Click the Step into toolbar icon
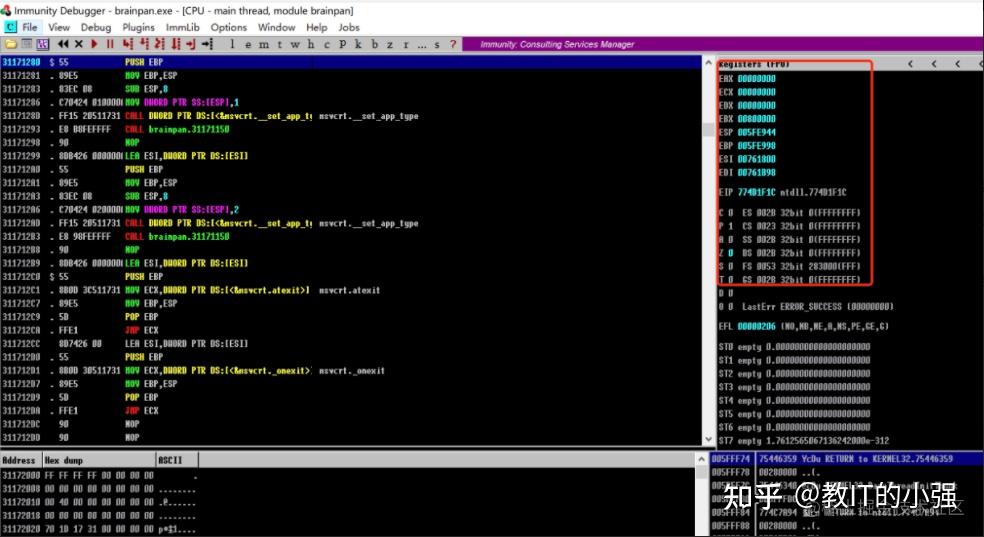 128,44
